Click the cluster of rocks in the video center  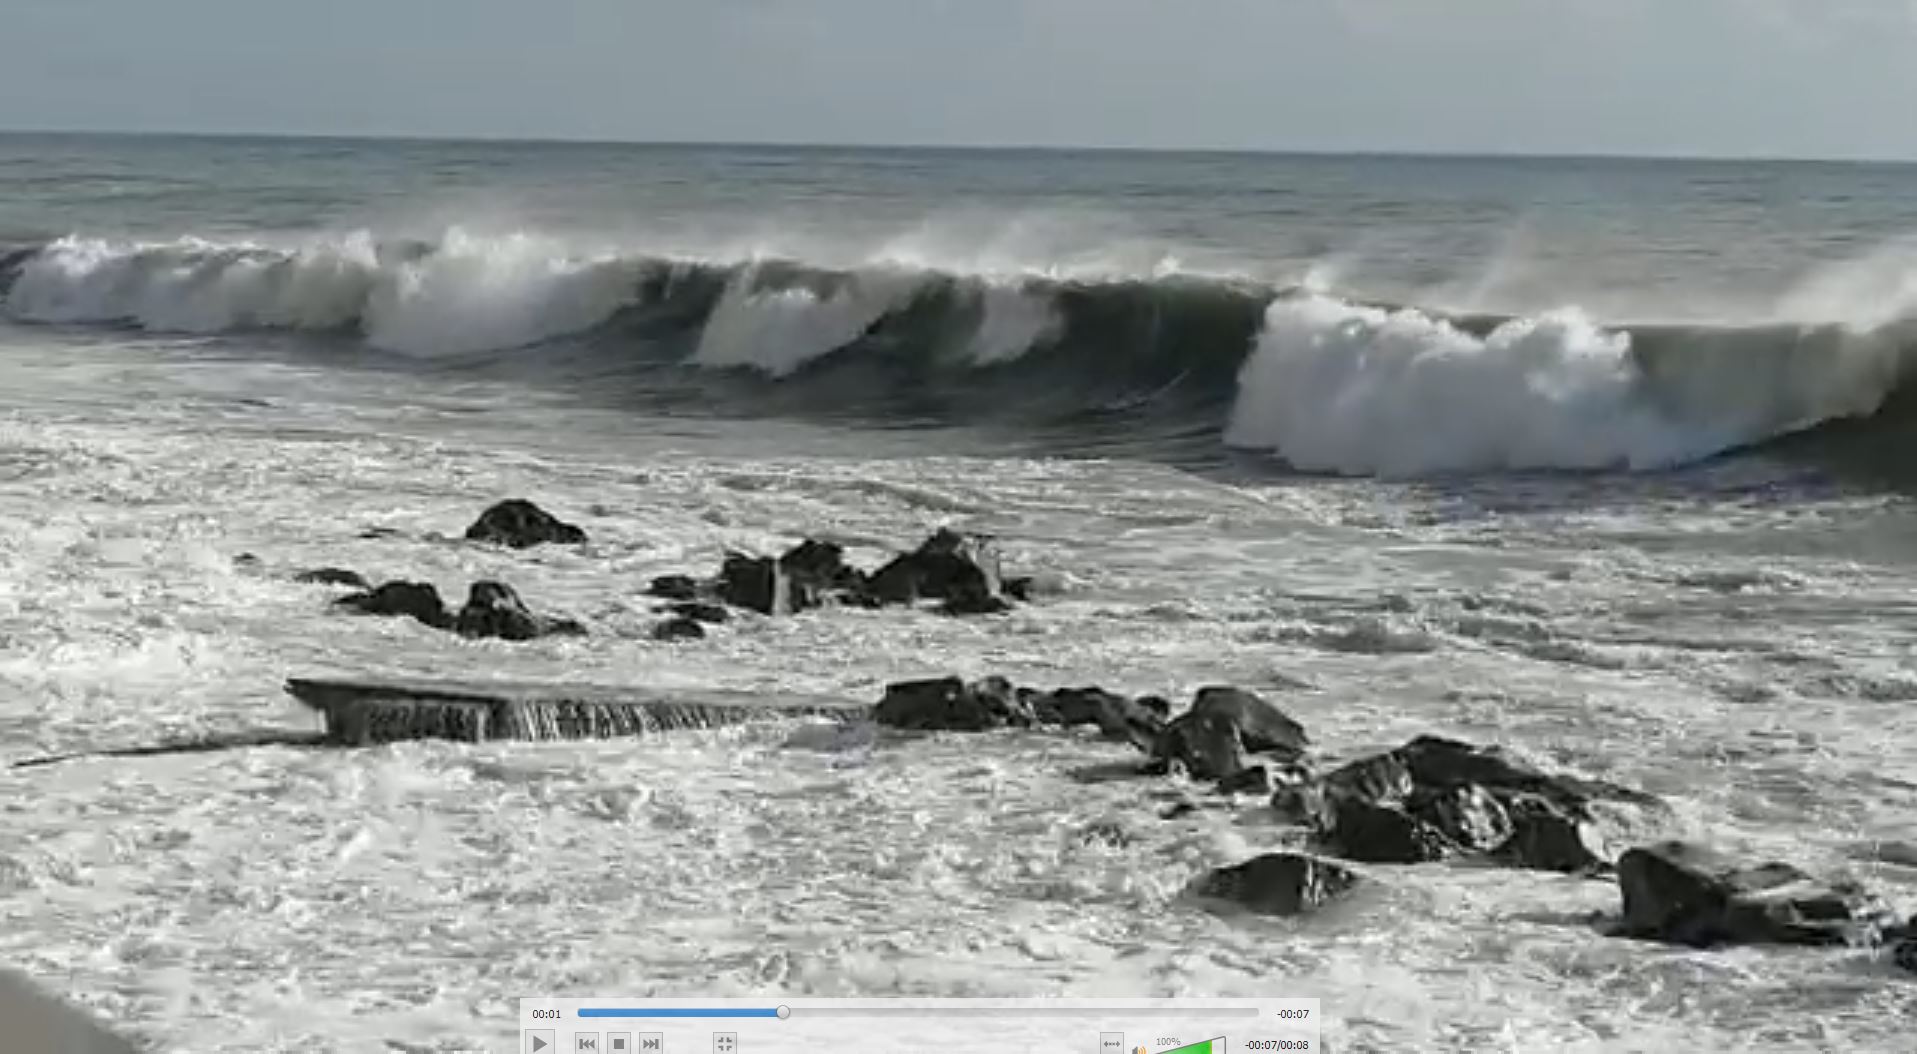(860, 577)
